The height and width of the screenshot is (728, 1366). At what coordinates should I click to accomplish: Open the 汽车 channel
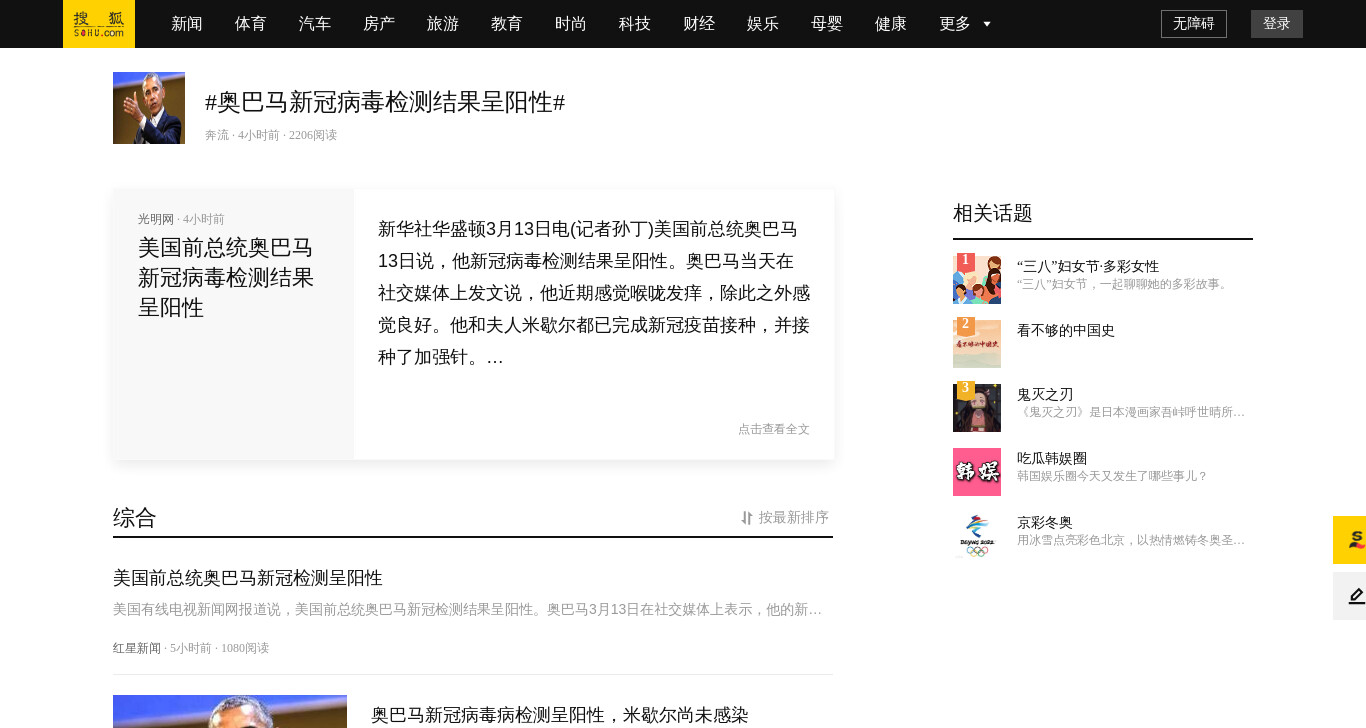pos(315,24)
